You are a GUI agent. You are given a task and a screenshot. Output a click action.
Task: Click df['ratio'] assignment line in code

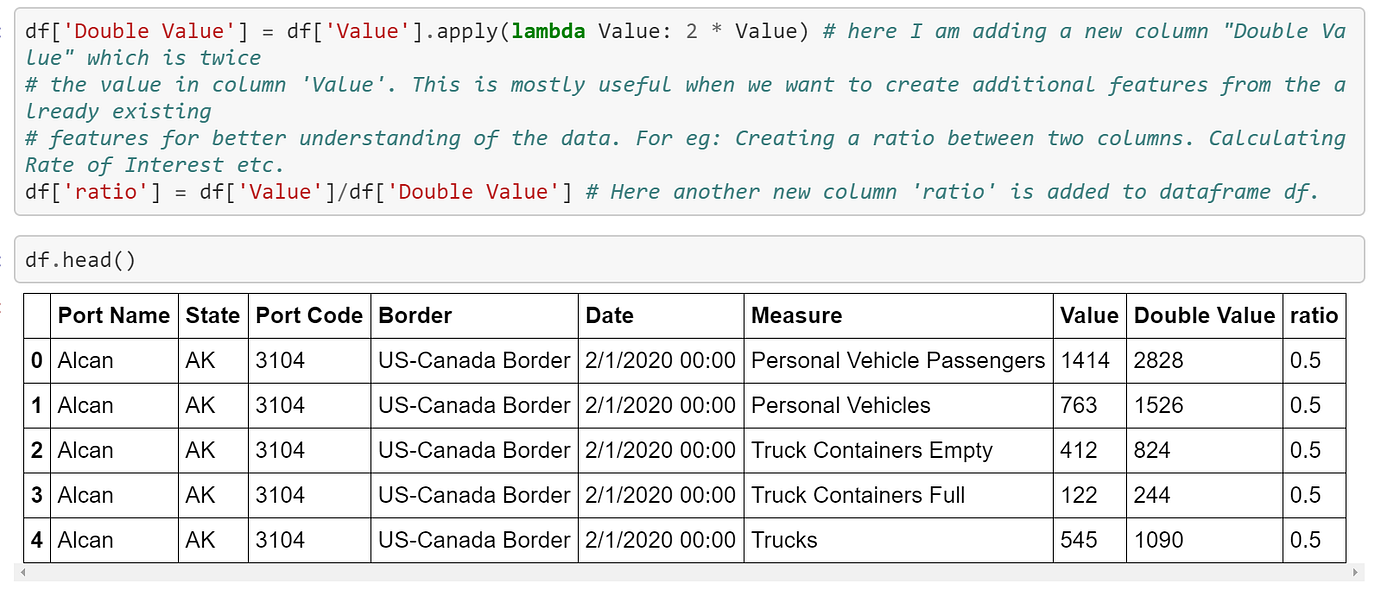coord(672,191)
